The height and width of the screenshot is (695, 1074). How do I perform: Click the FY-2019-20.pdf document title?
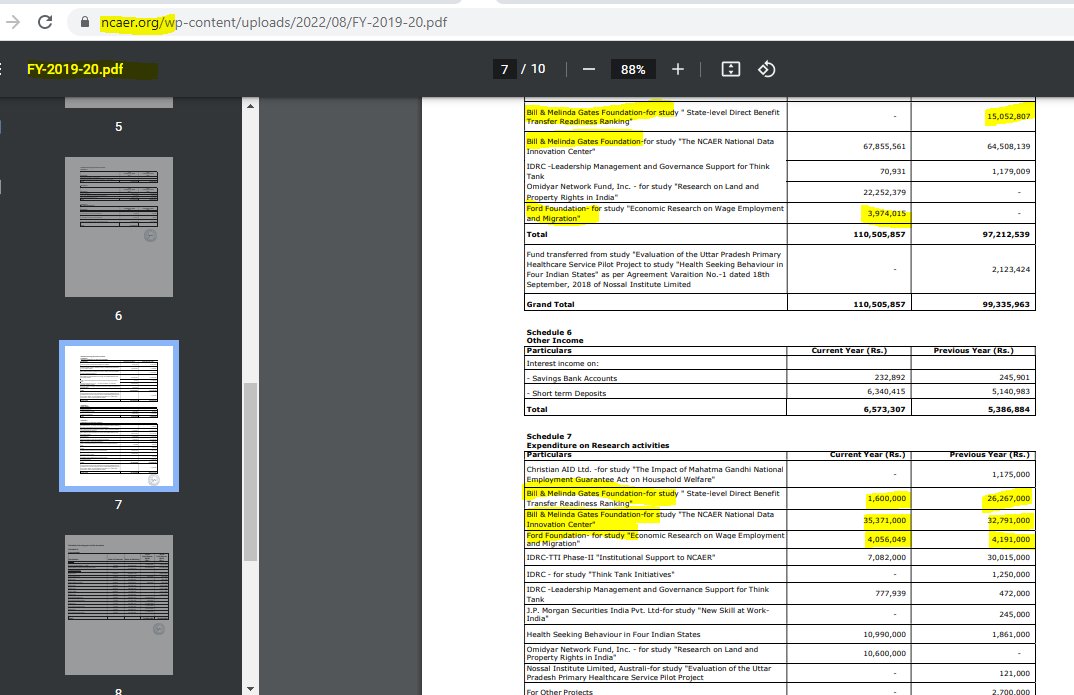pos(75,69)
